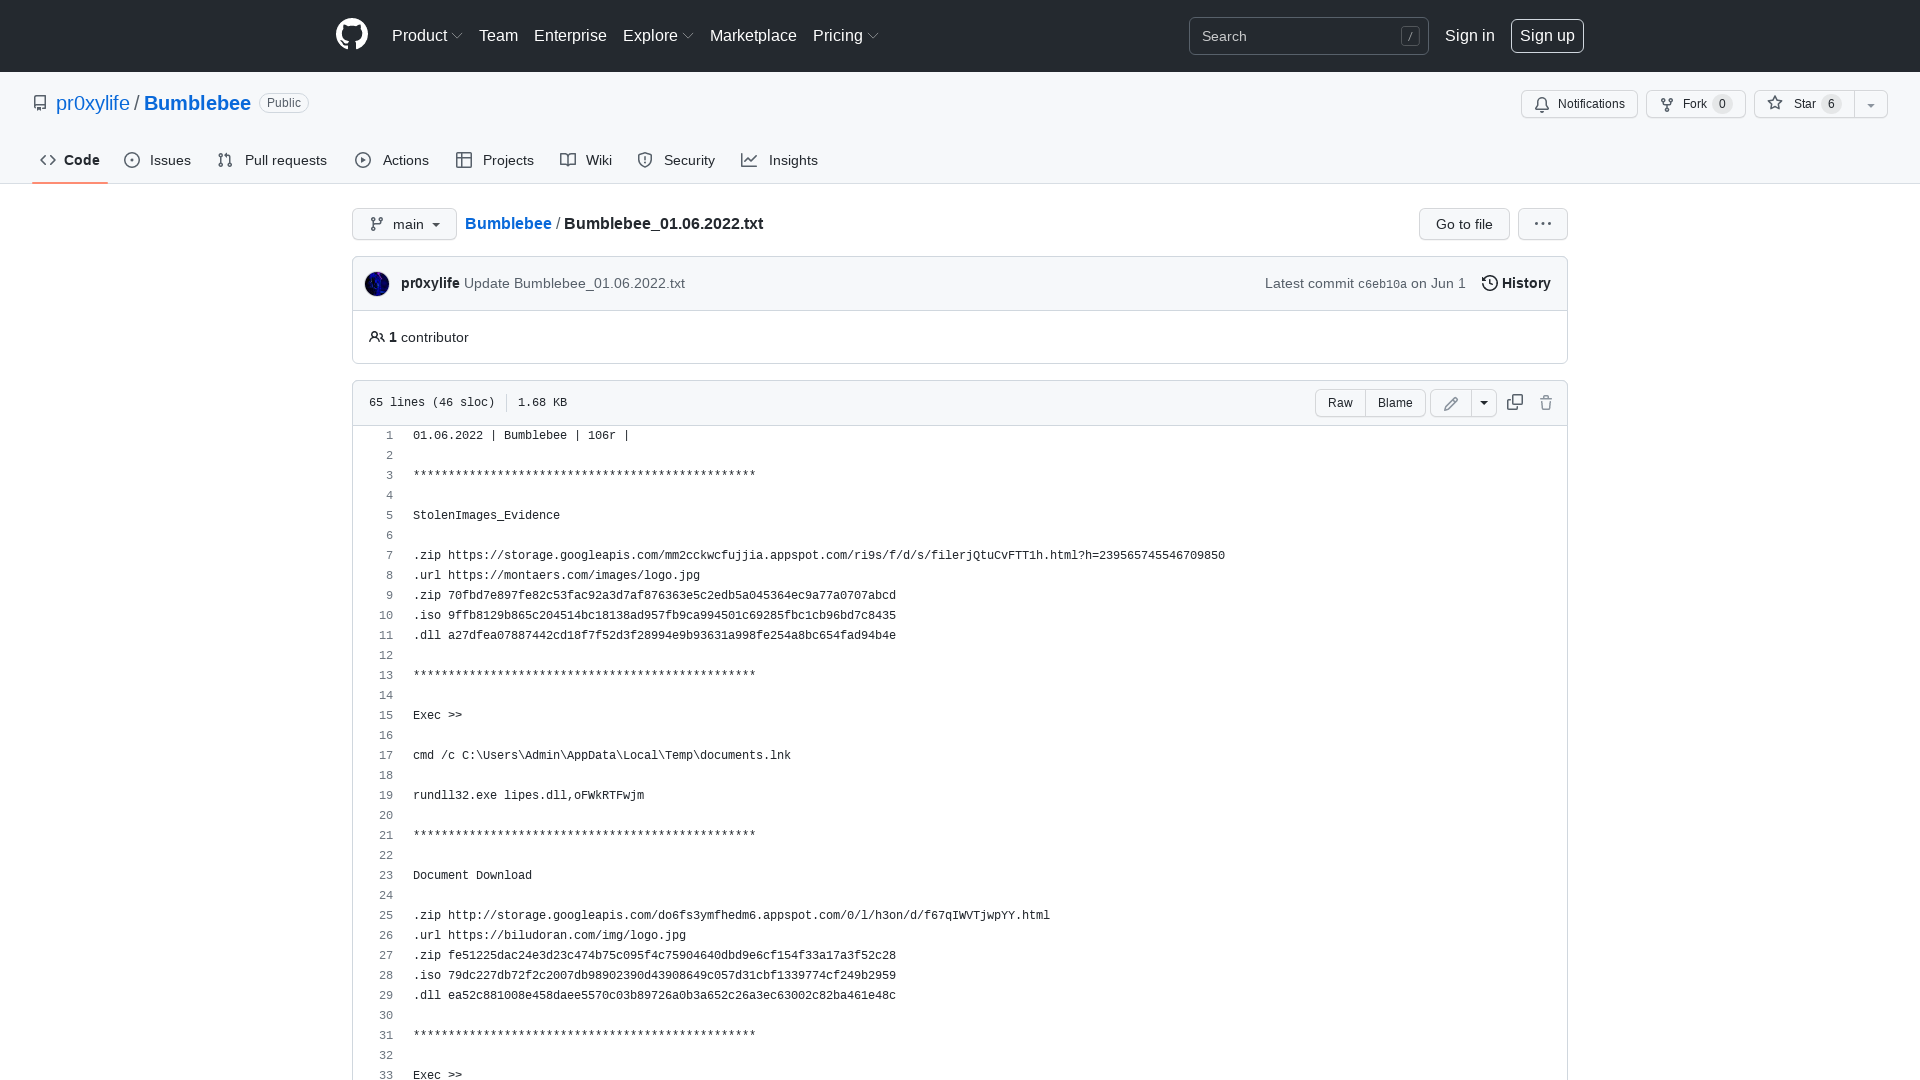Click the fork count badge showing 0
Screen dimensions: 1920x1080
[1722, 104]
